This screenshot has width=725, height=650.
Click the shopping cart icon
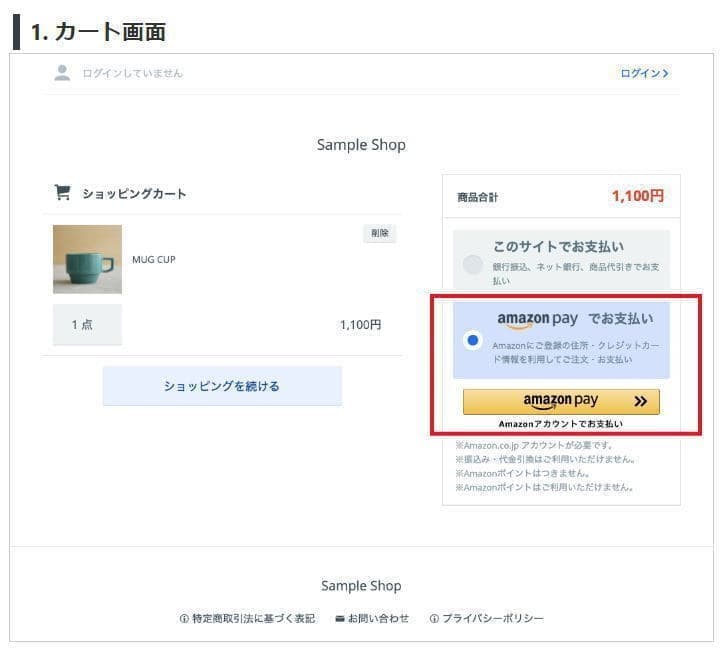(62, 192)
